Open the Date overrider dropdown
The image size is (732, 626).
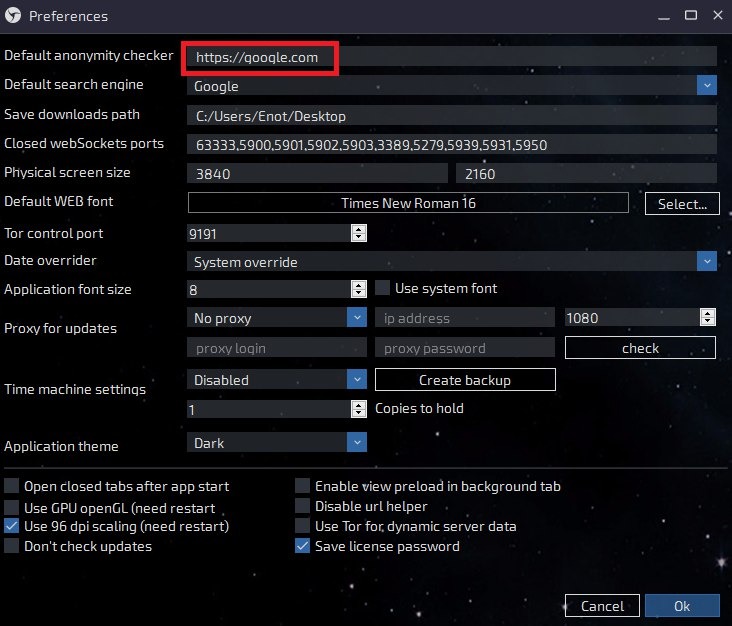tap(451, 261)
